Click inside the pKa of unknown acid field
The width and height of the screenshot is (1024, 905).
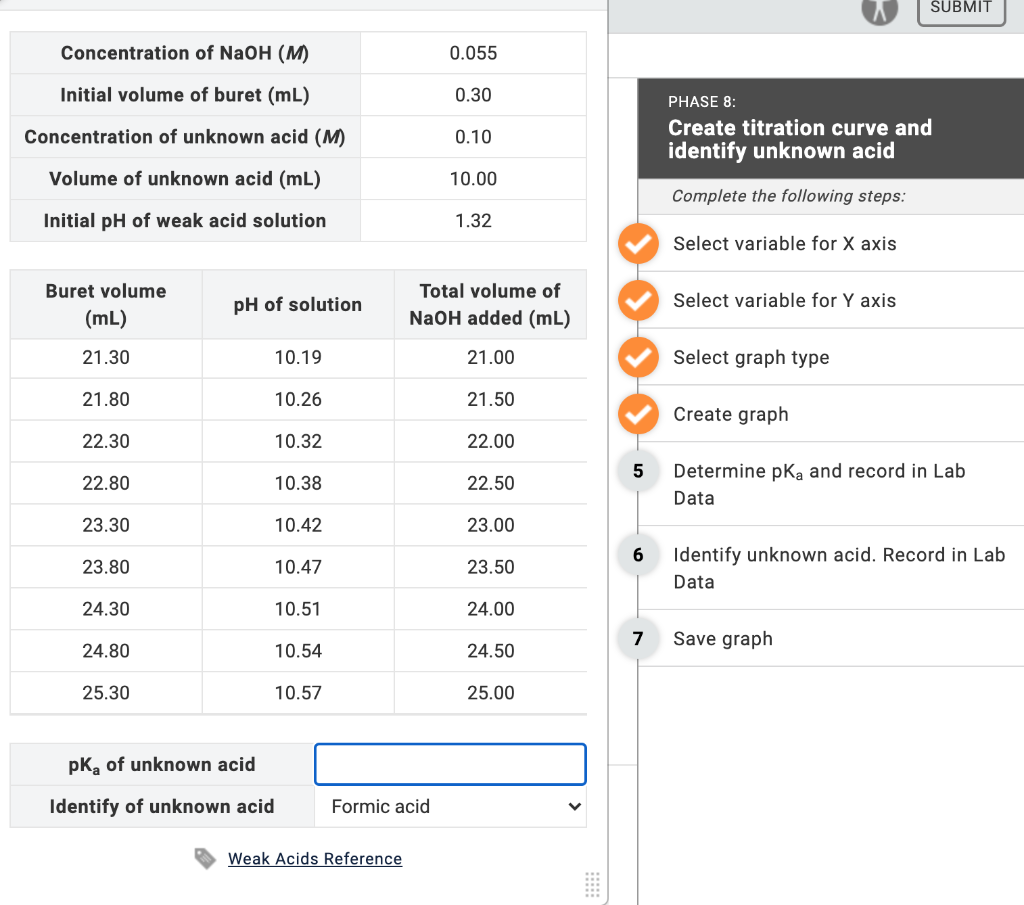click(450, 764)
